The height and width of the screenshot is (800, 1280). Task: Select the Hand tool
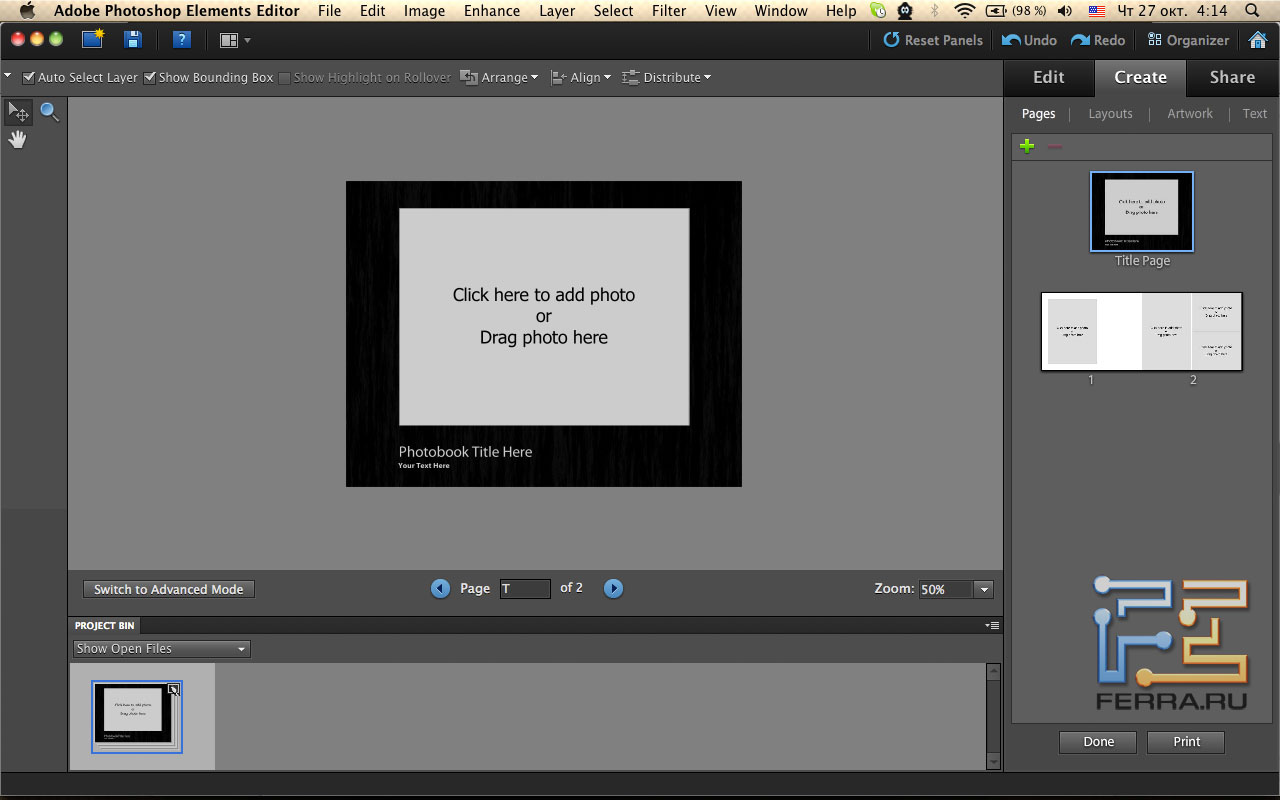click(18, 140)
